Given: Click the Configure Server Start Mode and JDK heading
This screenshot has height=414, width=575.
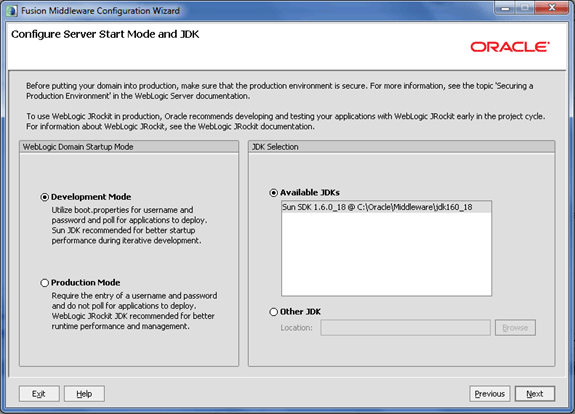Looking at the screenshot, I should (105, 34).
